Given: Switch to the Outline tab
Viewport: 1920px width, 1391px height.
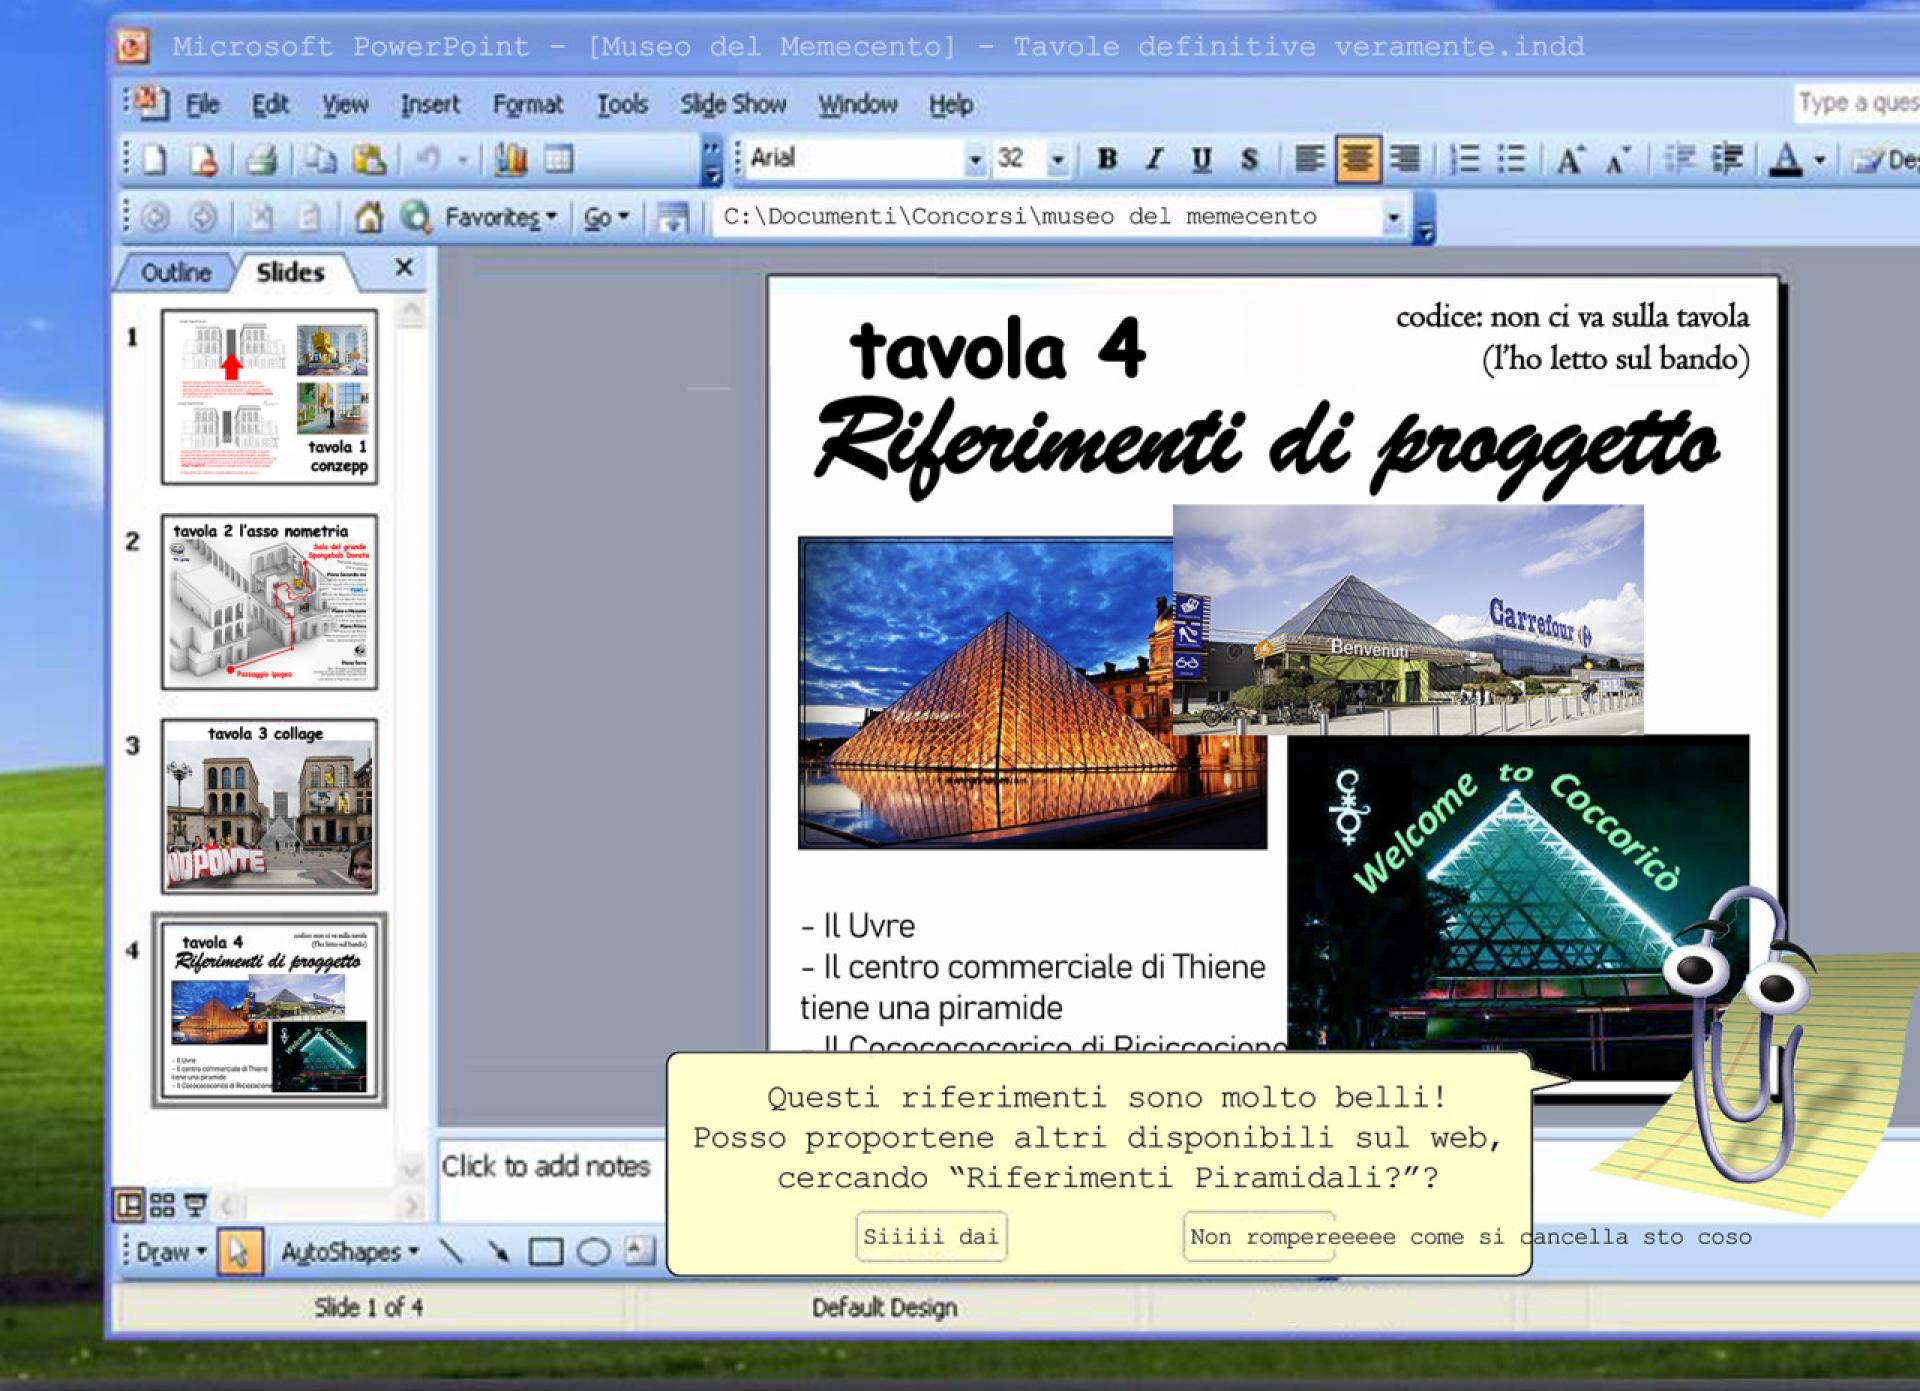Looking at the screenshot, I should point(176,273).
